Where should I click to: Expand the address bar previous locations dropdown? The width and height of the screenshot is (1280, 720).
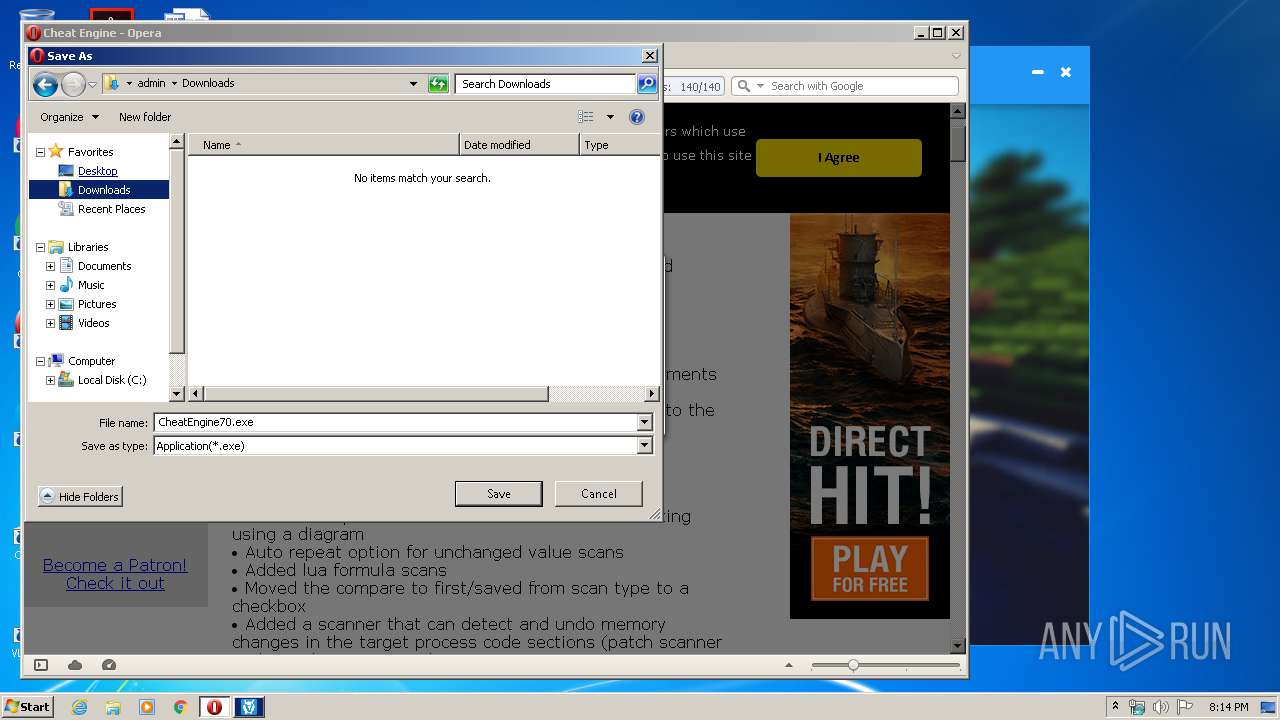coord(413,84)
